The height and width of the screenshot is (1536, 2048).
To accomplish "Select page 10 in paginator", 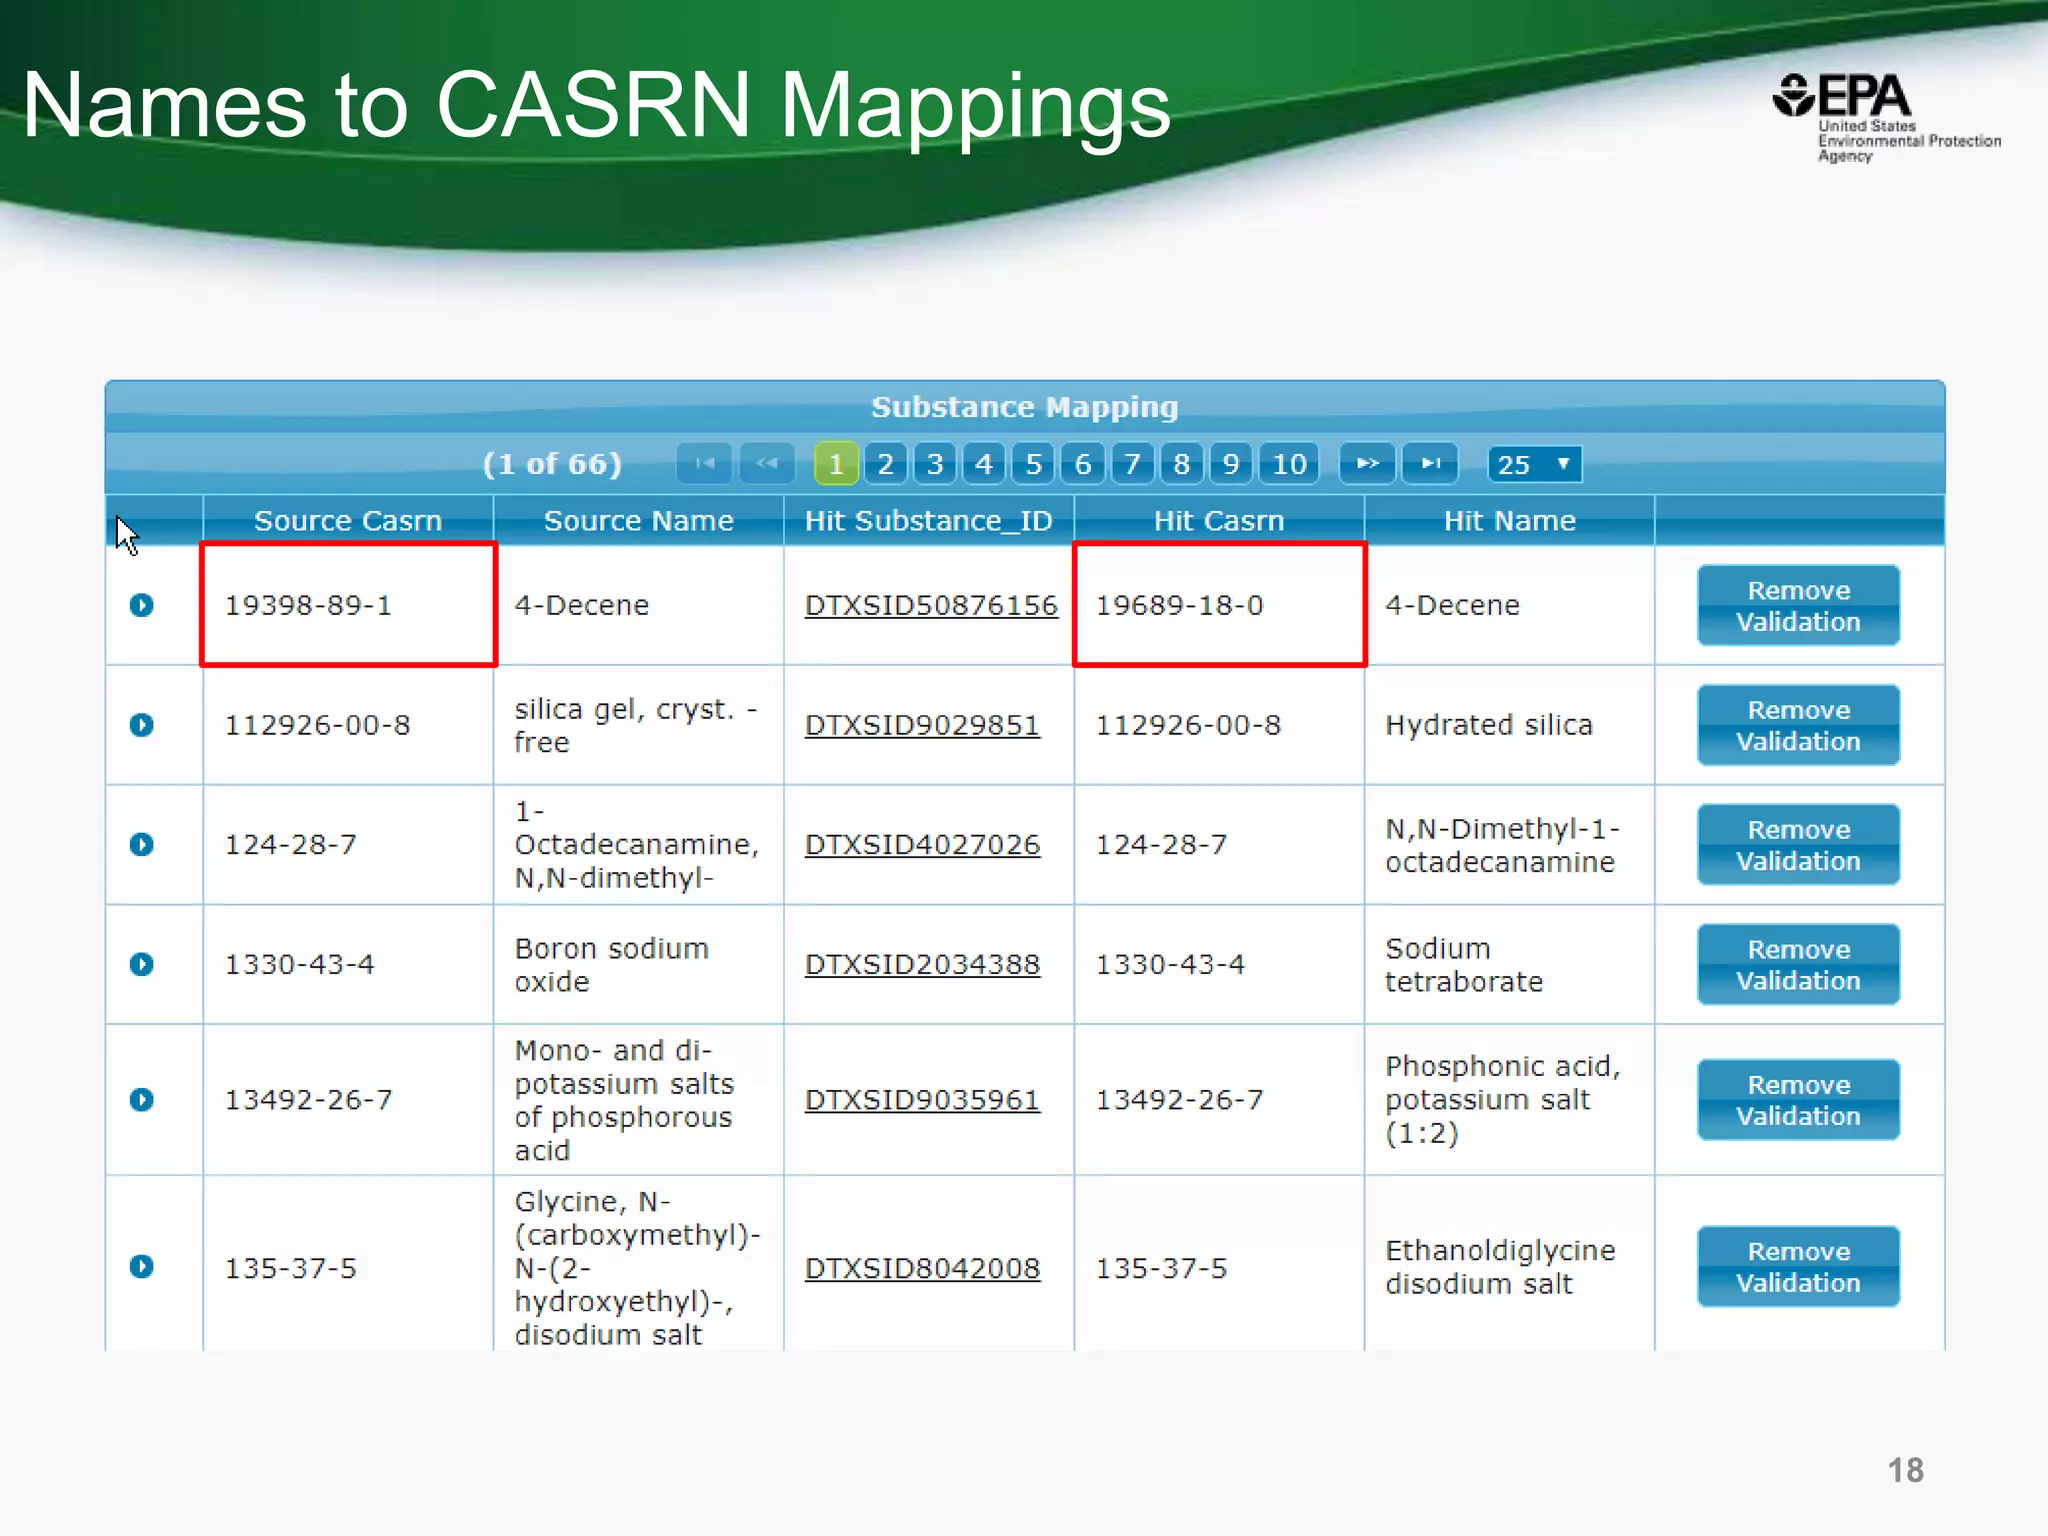I will pyautogui.click(x=1289, y=464).
